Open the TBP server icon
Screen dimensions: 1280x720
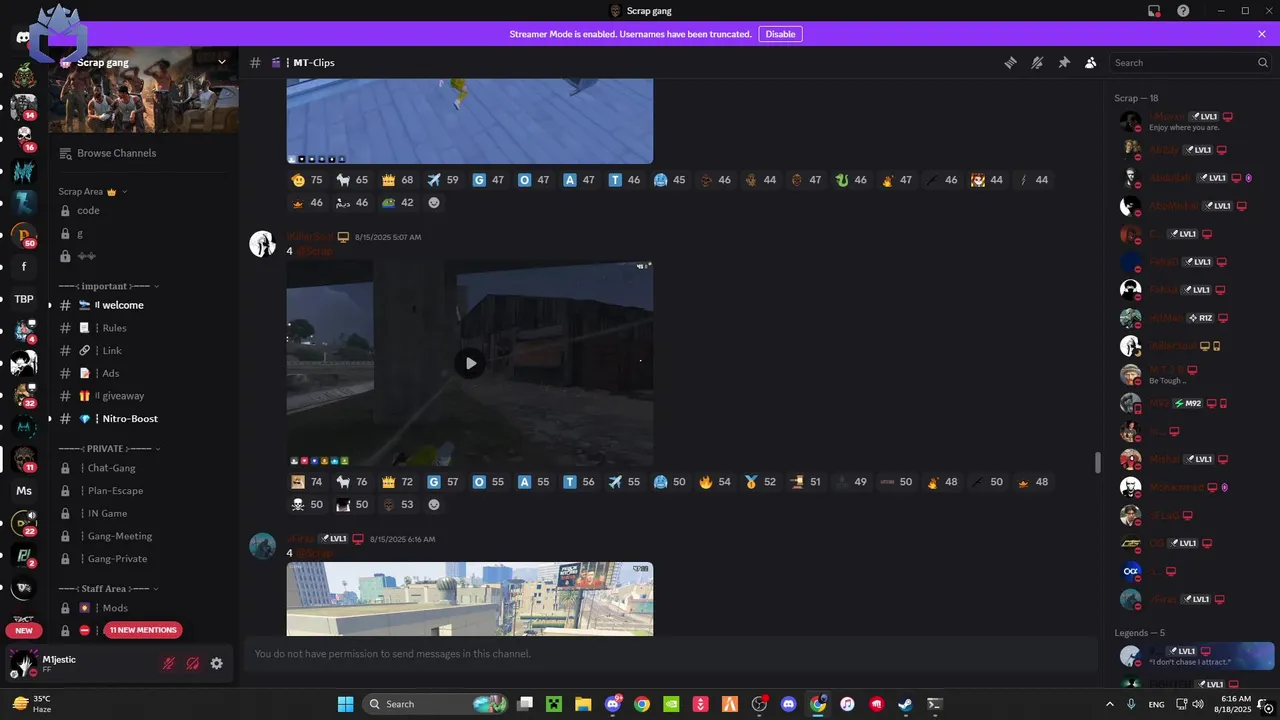[24, 299]
